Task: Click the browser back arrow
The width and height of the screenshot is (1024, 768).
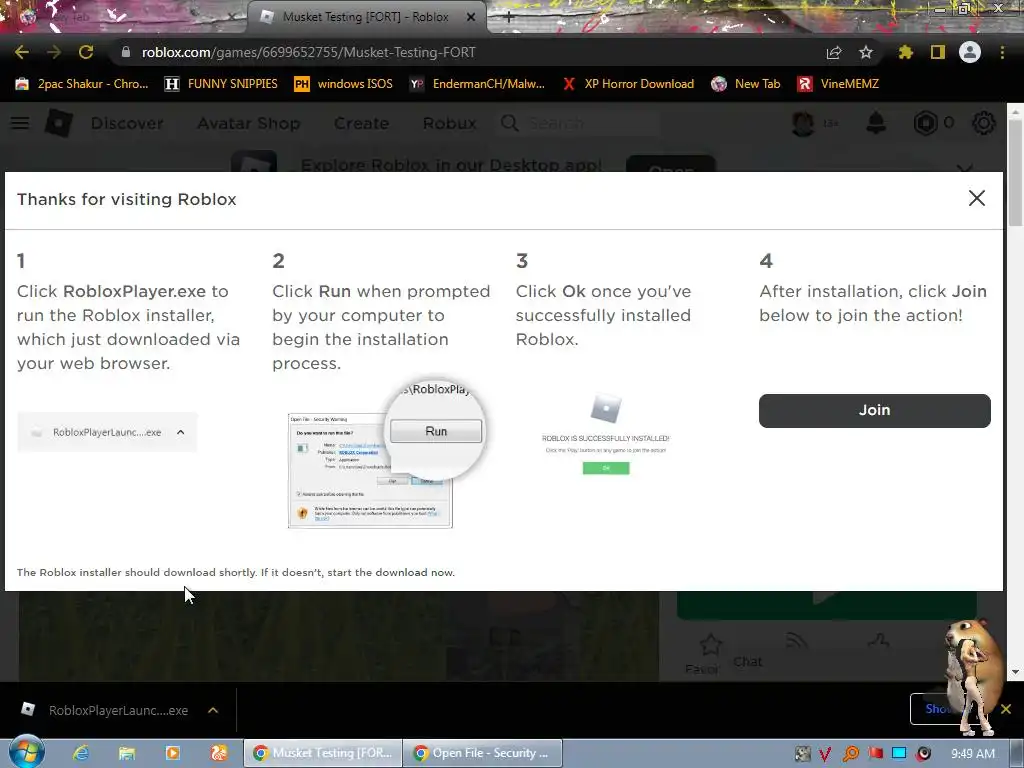Action: click(x=22, y=52)
